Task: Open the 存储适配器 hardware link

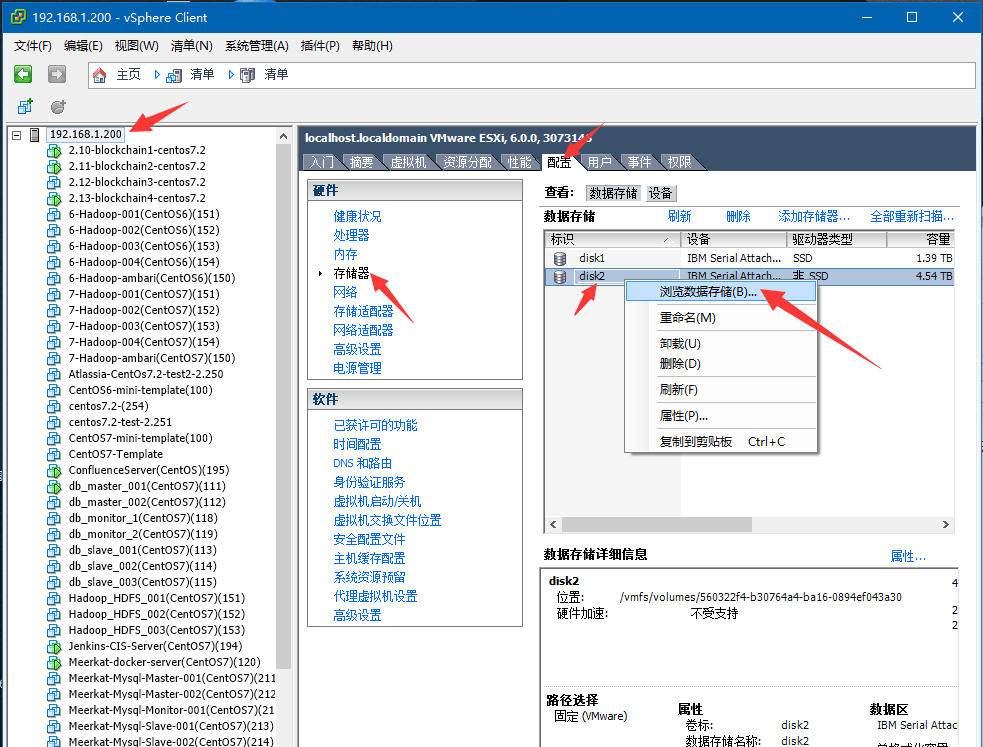Action: click(364, 311)
